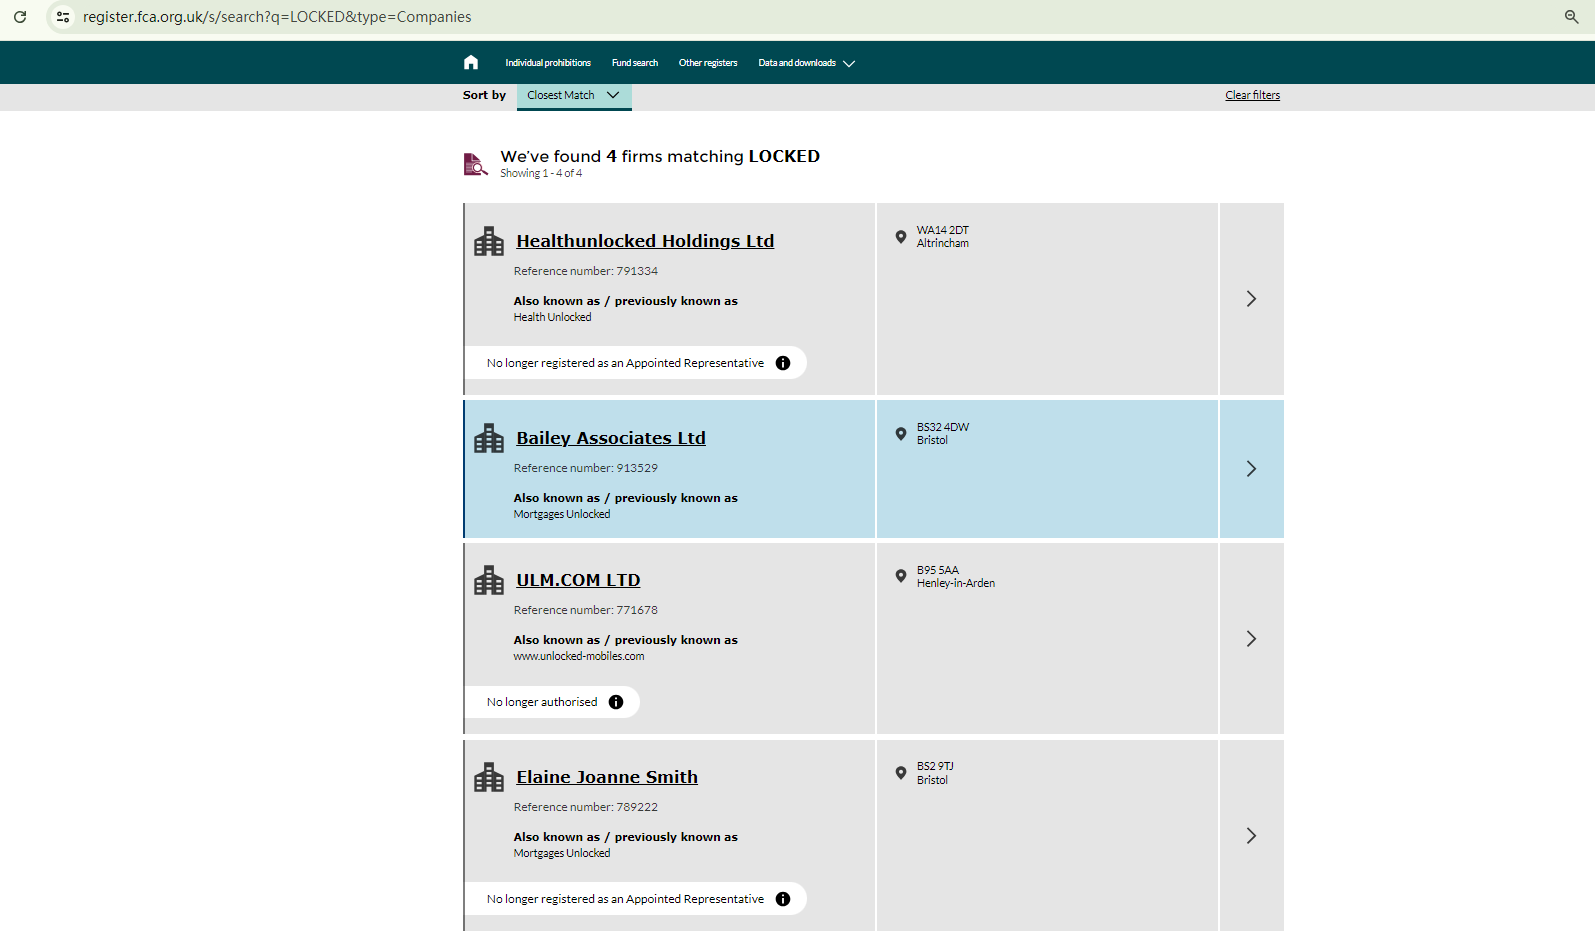The image size is (1595, 939).
Task: Click the 'Henley-in-Arden' location text
Action: click(x=956, y=583)
